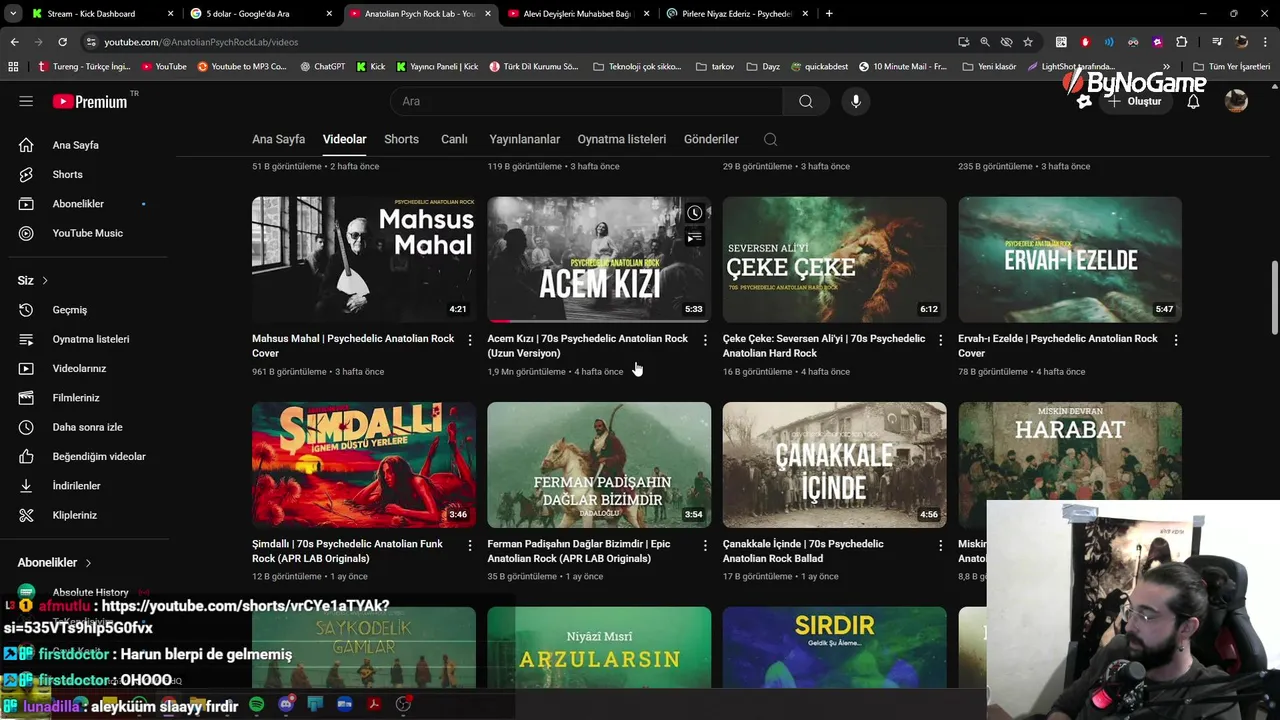1280x720 pixels.
Task: Open OBS Studio from the taskbar
Action: tap(403, 704)
